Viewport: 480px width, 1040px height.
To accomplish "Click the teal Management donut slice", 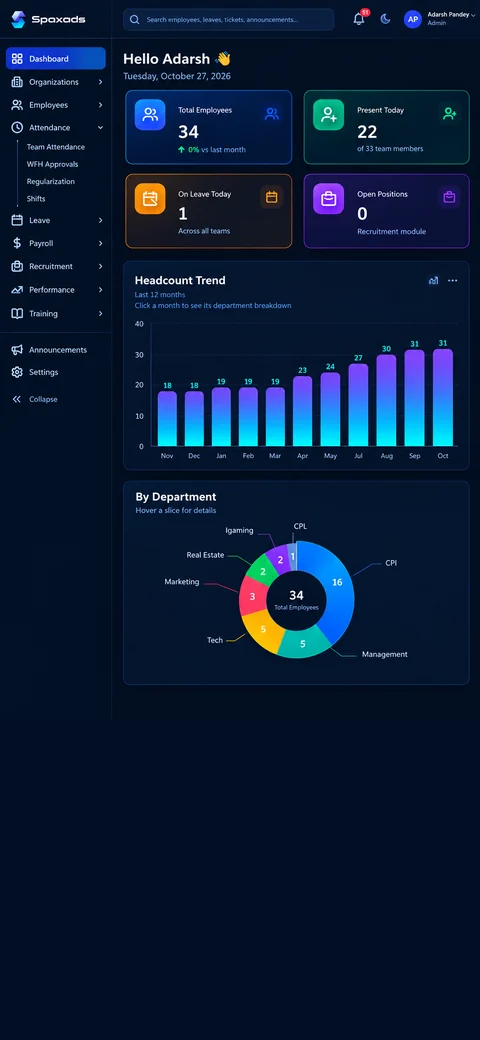I will (x=303, y=643).
